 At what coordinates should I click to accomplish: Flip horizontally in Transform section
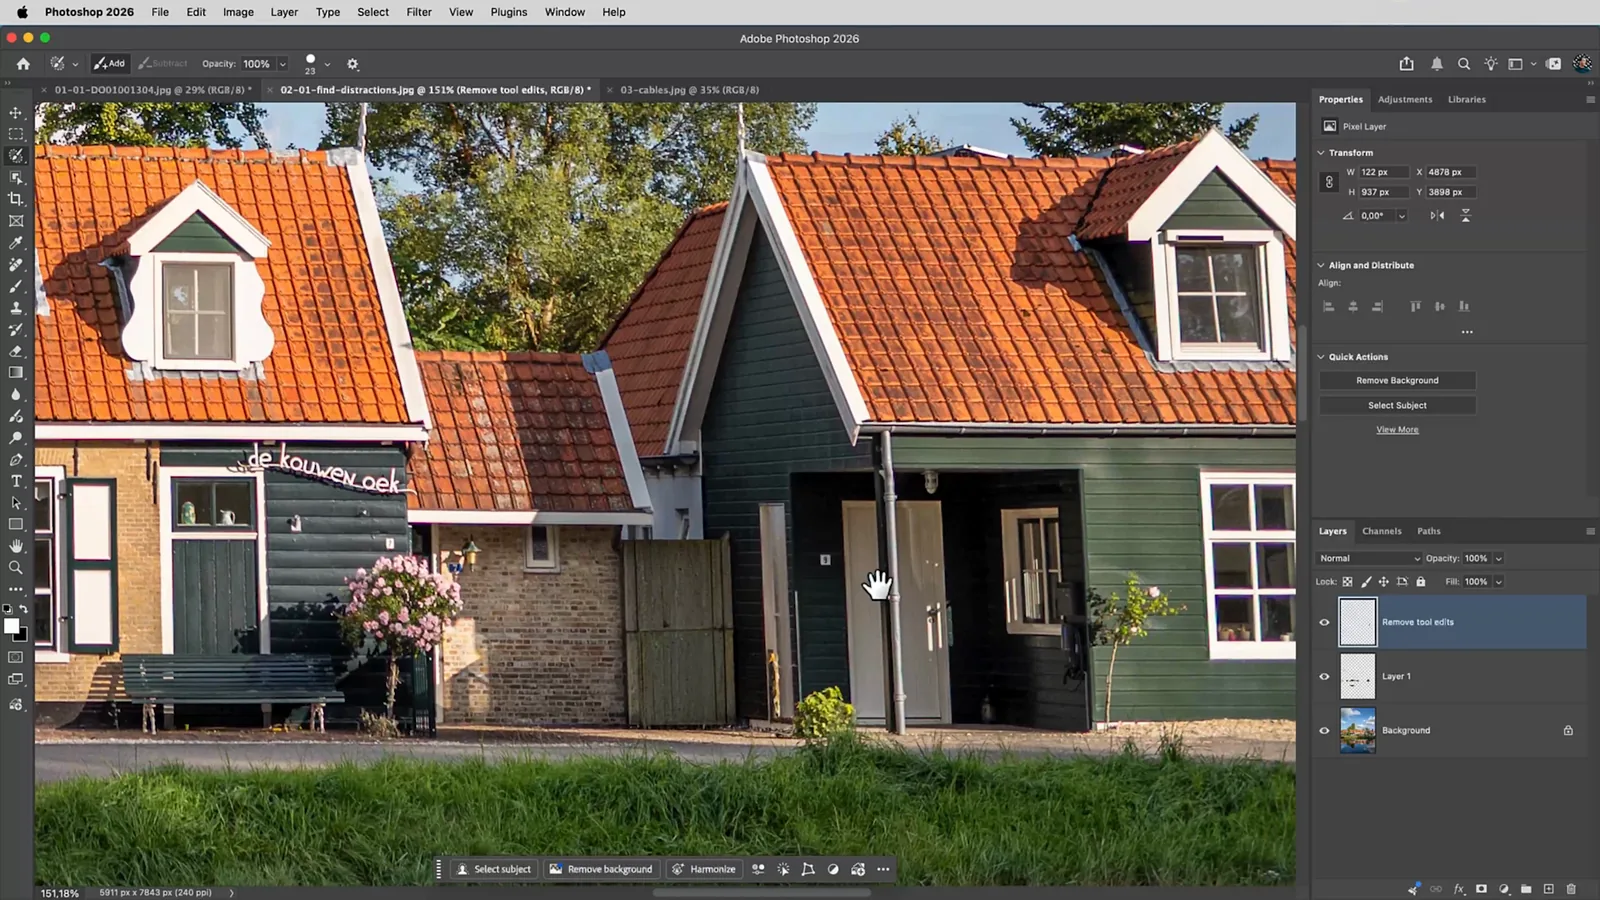pyautogui.click(x=1437, y=216)
